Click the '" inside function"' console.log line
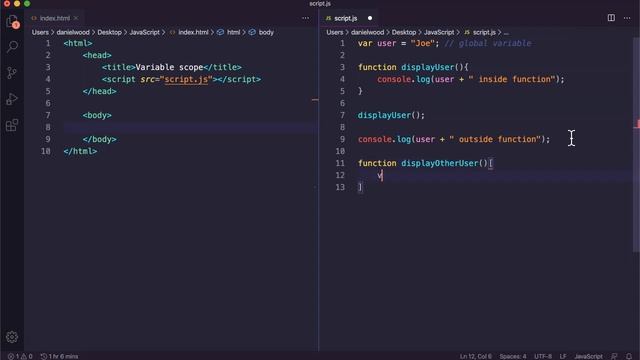Image resolution: width=640 pixels, height=360 pixels. coord(471,79)
